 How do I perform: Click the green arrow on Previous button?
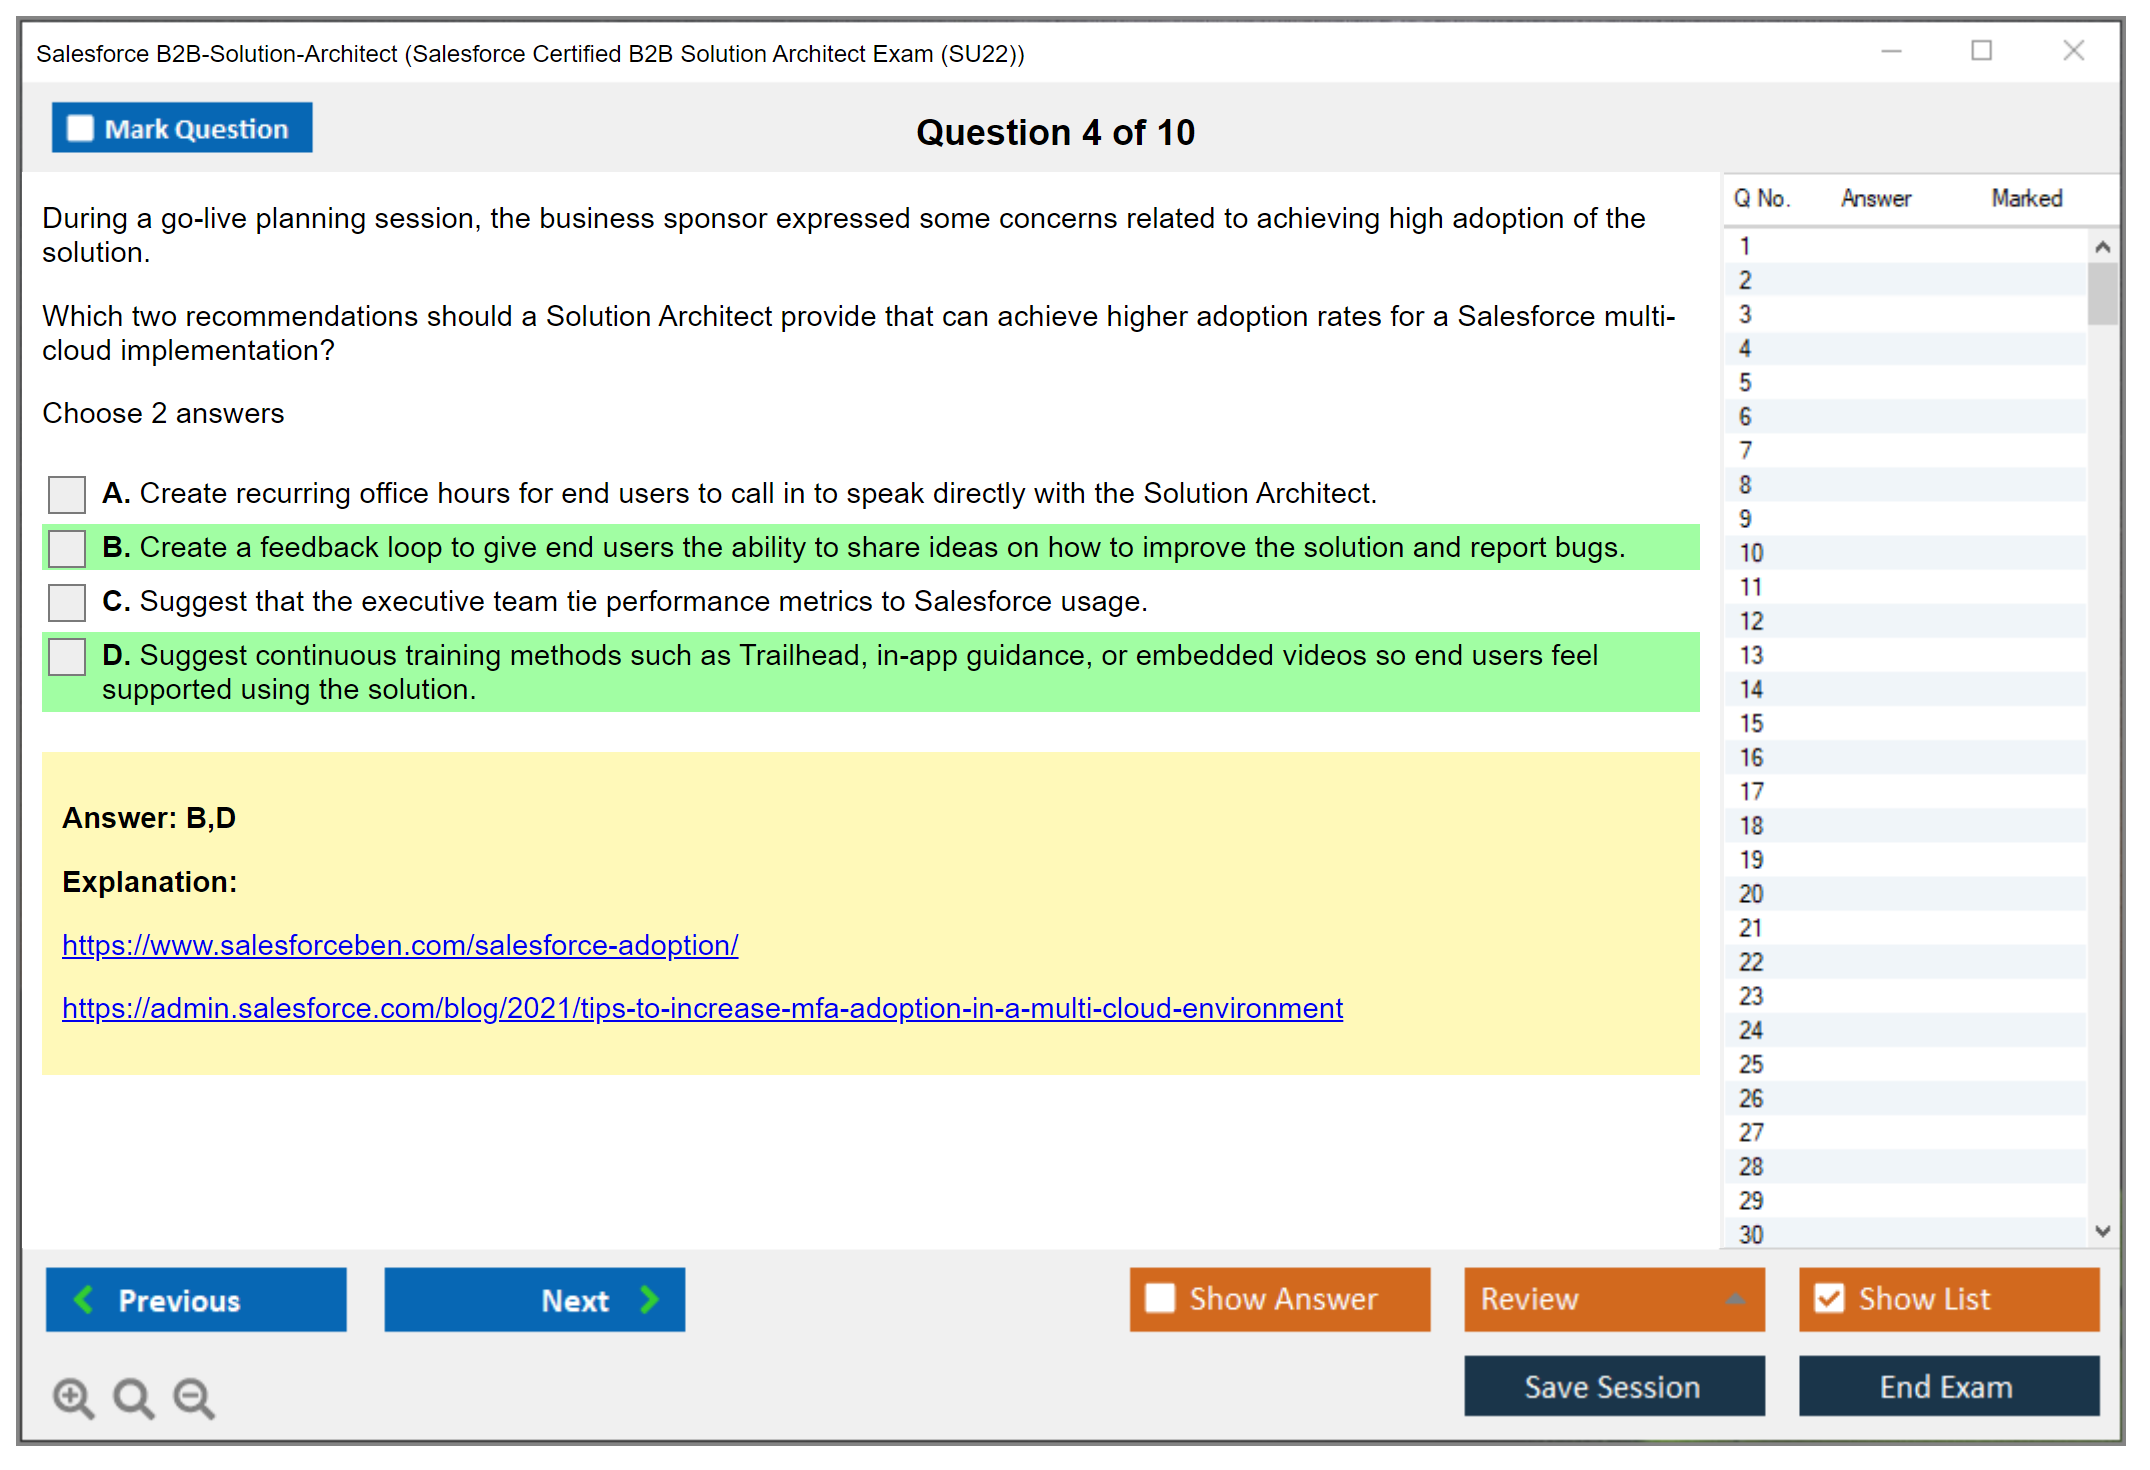tap(84, 1299)
